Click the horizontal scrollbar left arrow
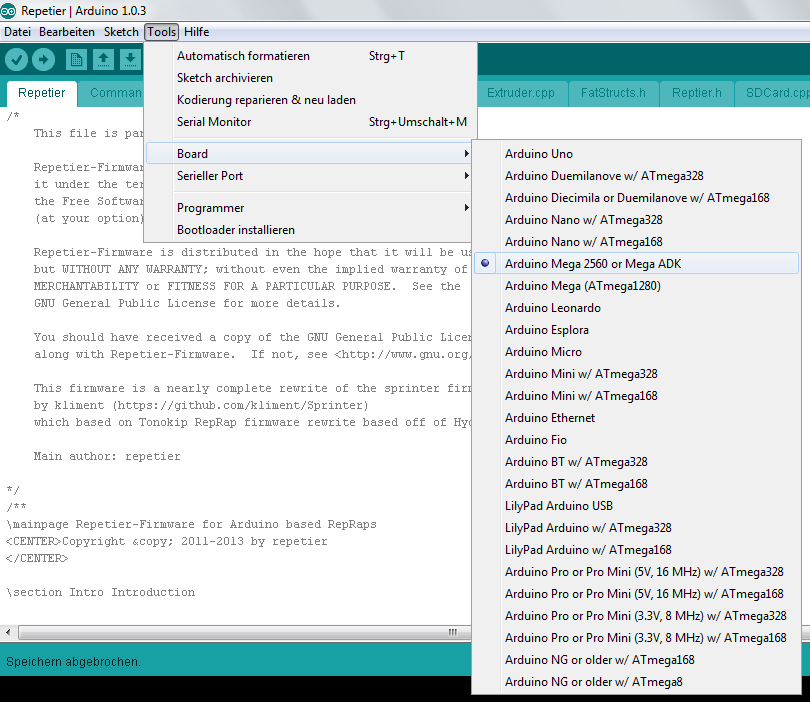Screen dimensions: 810x702 tap(10, 632)
